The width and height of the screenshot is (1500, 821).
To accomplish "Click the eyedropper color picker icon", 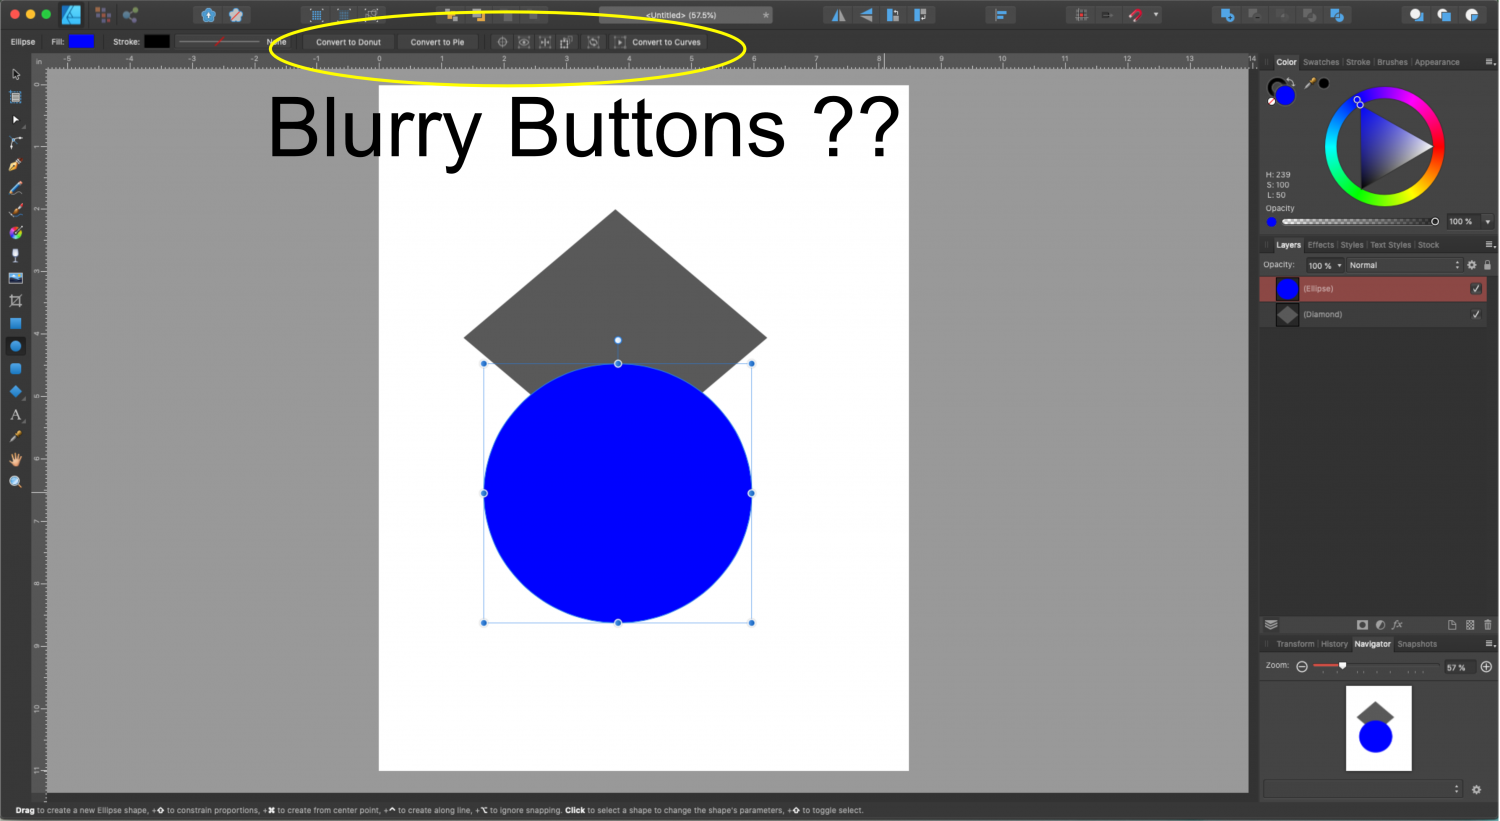I will (1309, 84).
